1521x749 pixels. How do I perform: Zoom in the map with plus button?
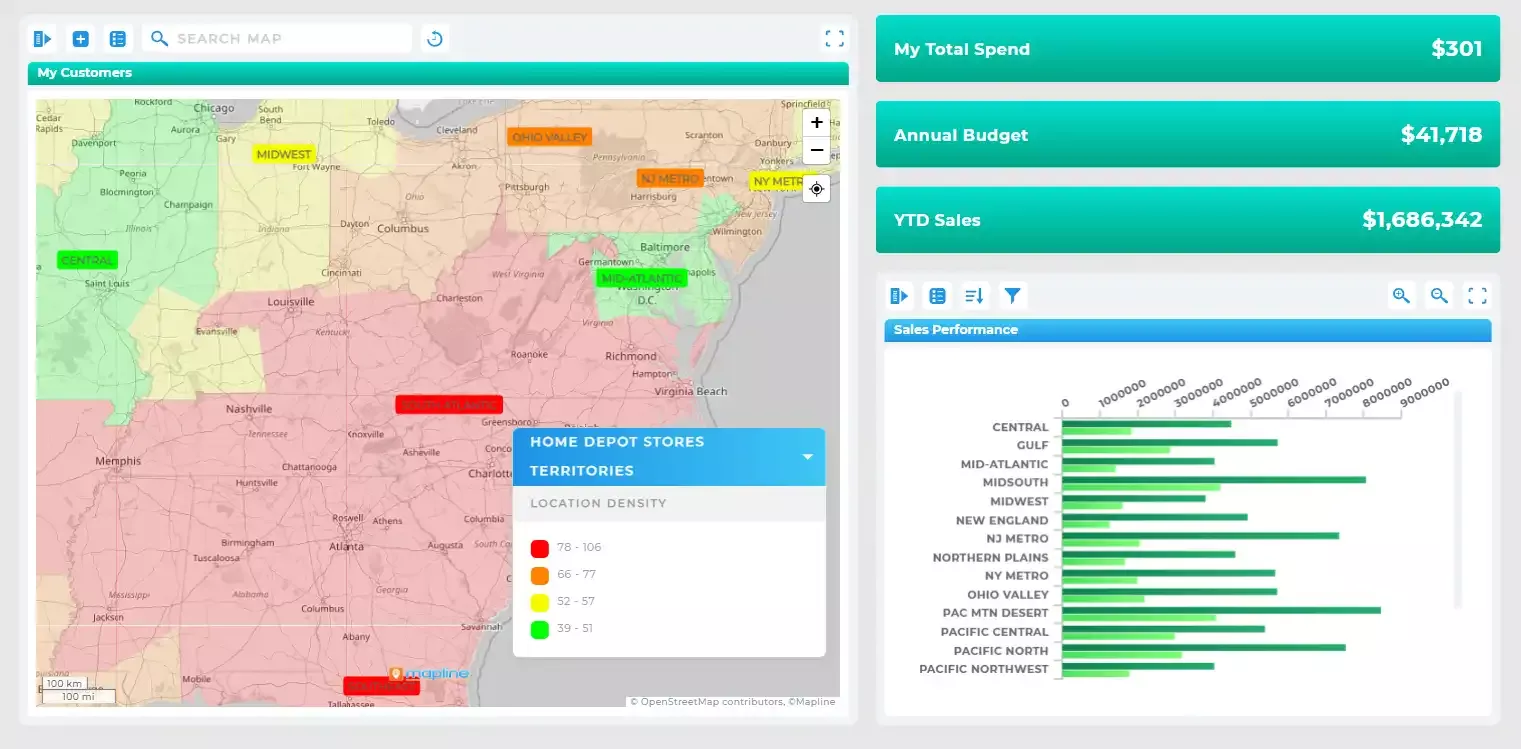pos(817,123)
